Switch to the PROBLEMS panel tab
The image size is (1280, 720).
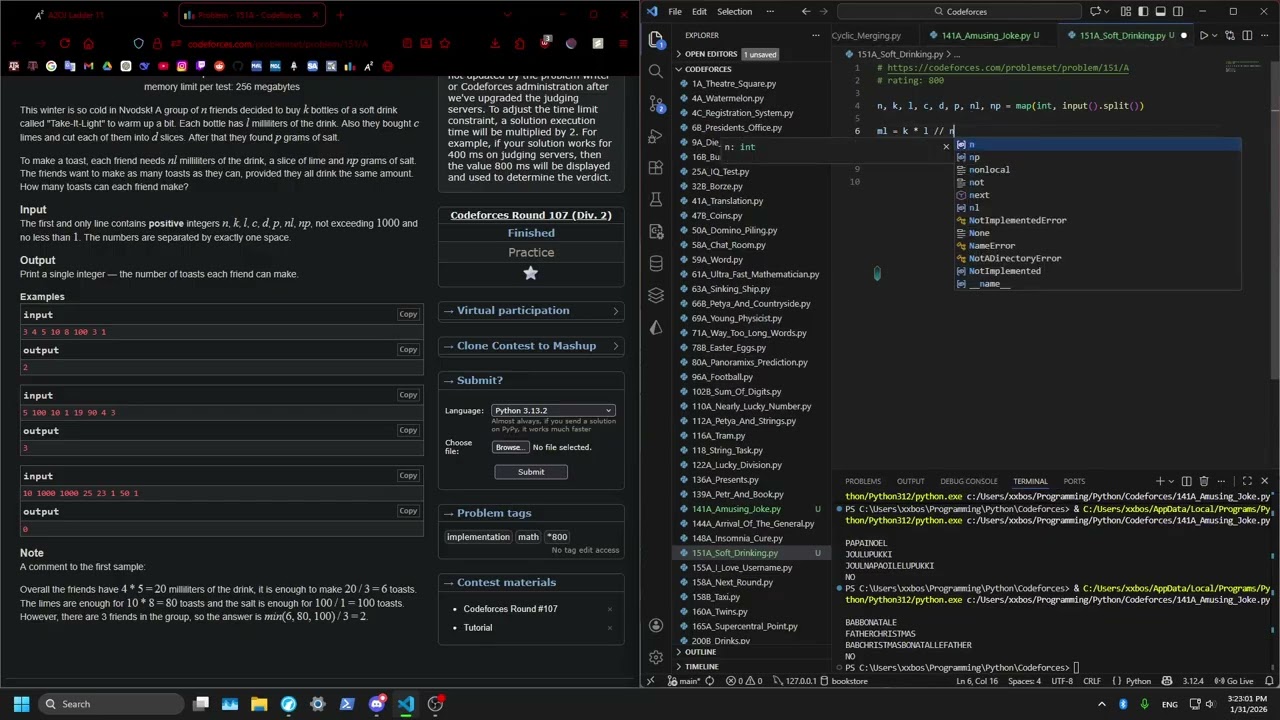[863, 481]
